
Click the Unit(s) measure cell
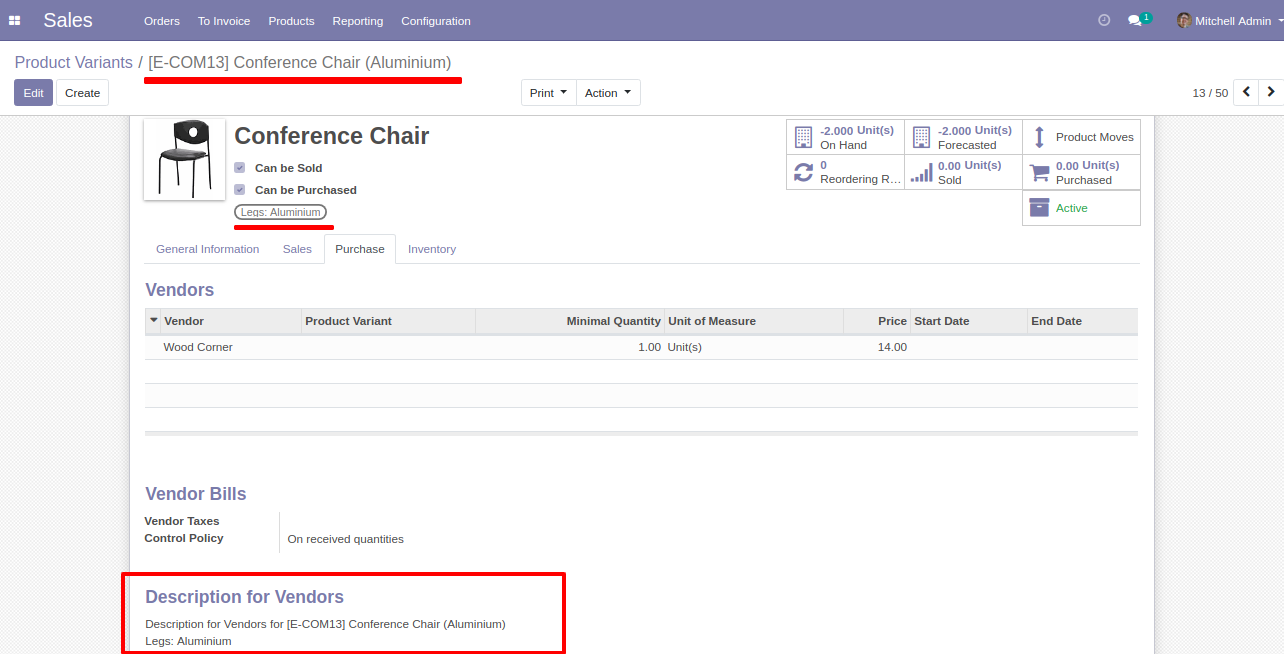(754, 347)
